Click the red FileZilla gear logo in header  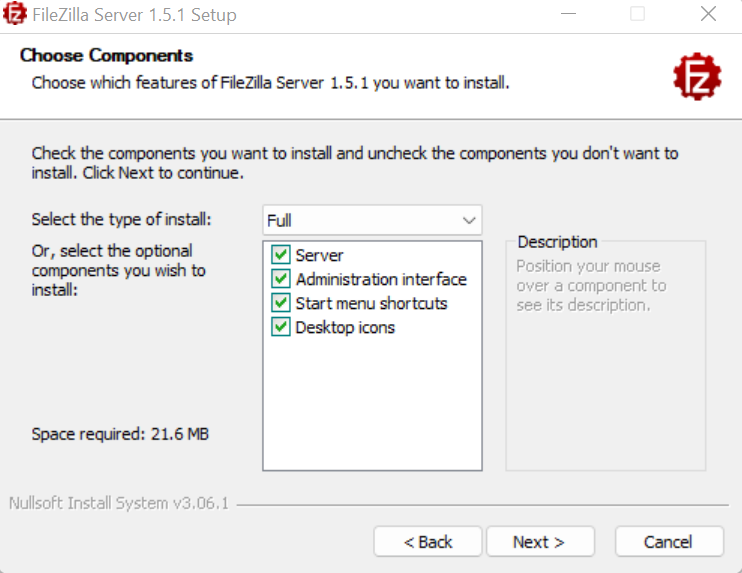point(697,76)
